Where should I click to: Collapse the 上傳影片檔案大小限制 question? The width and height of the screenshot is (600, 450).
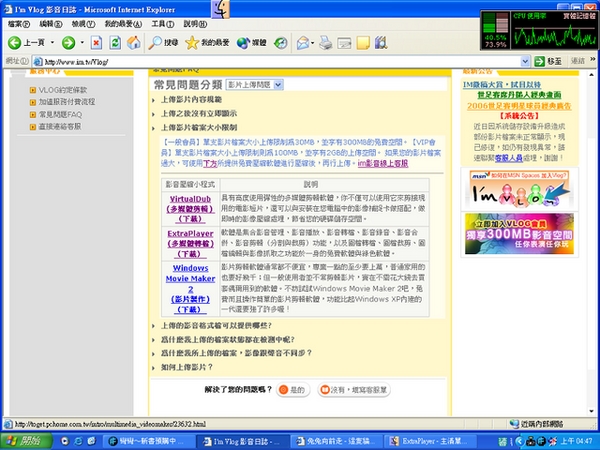click(199, 127)
